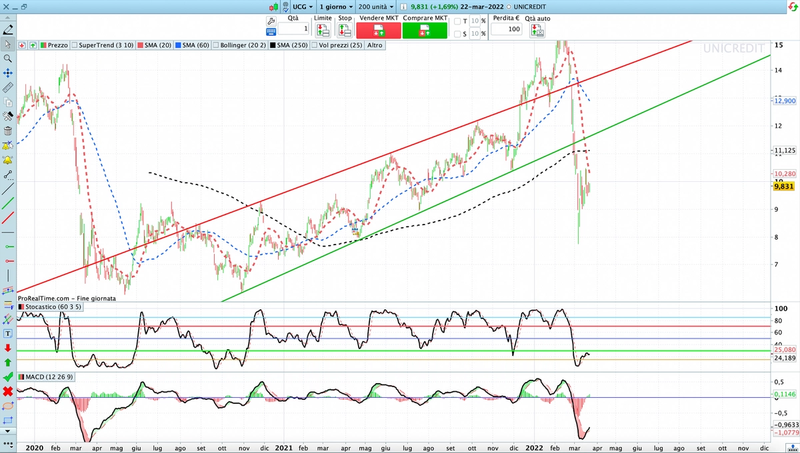Click the T percentage value field

(474, 21)
